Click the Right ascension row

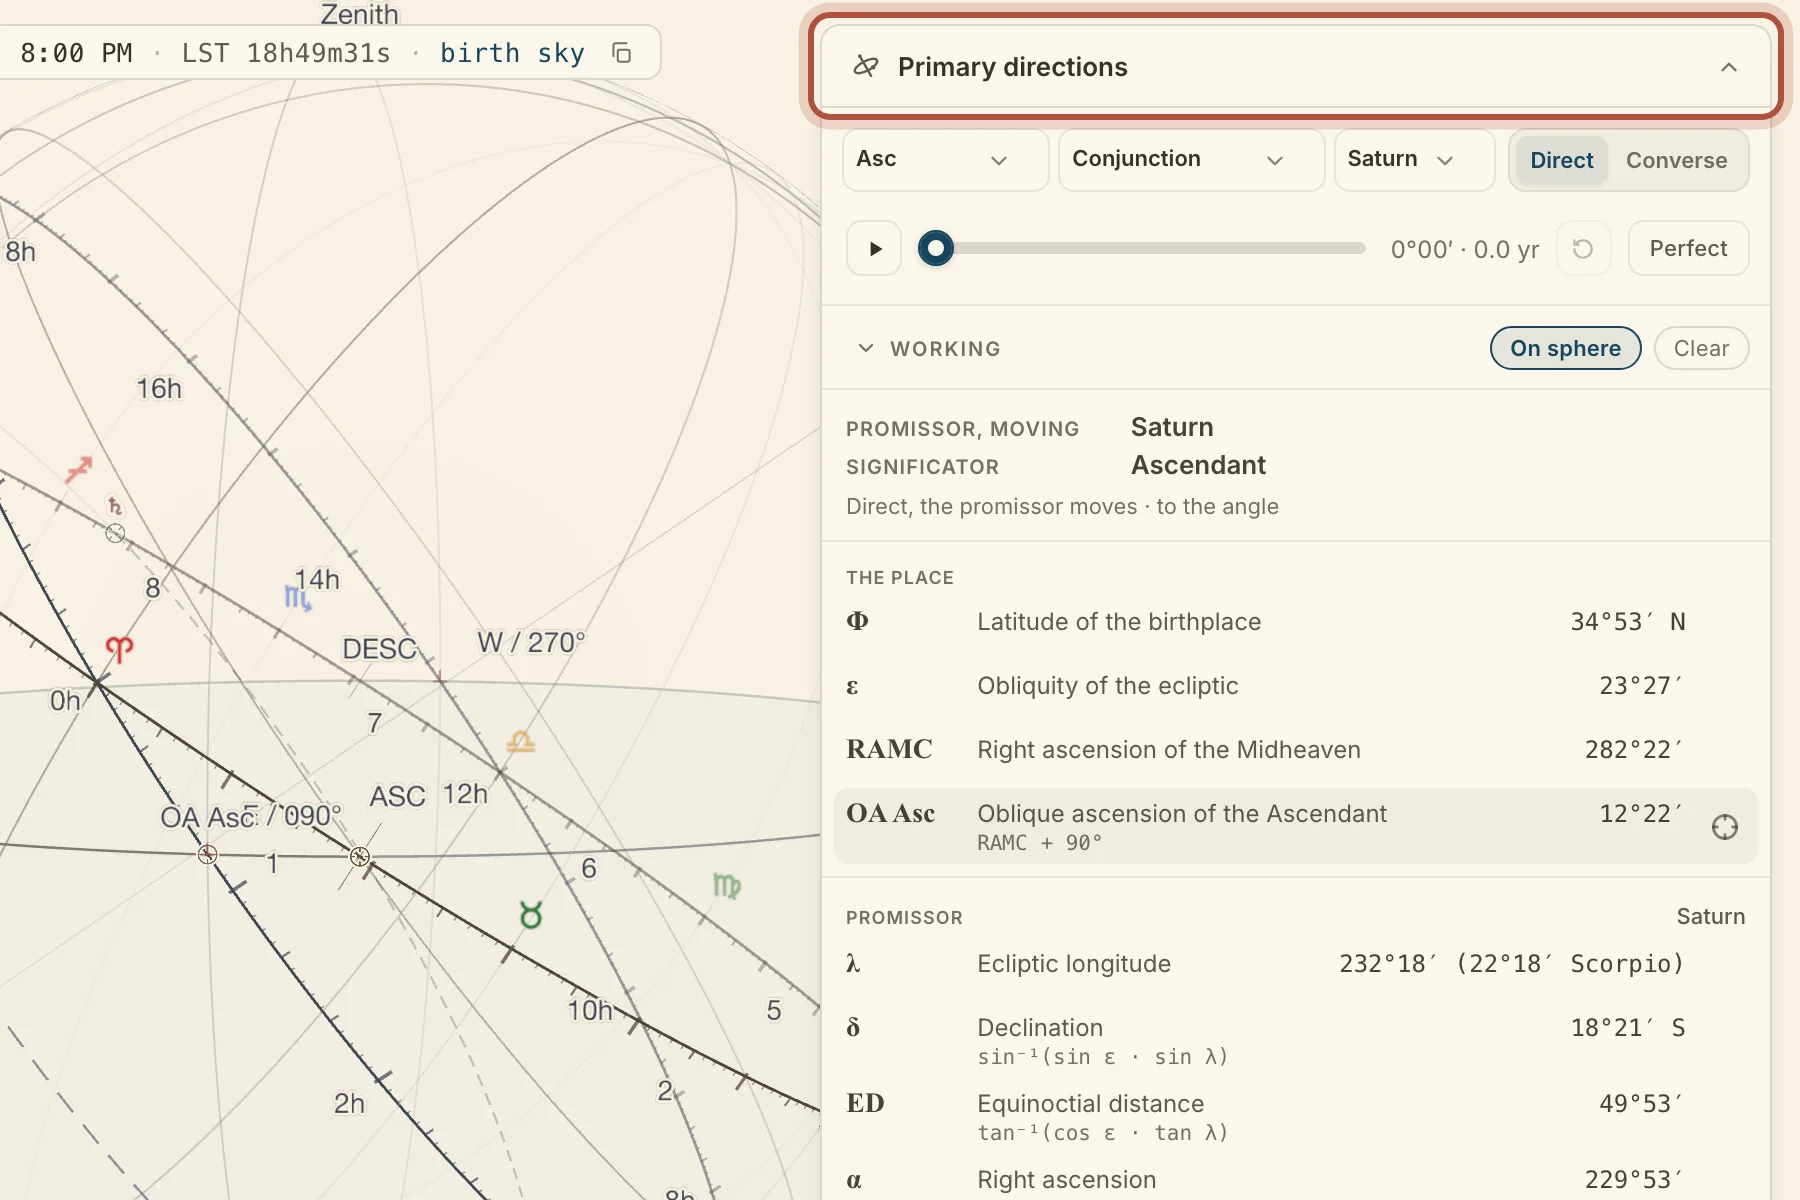pos(1295,1180)
